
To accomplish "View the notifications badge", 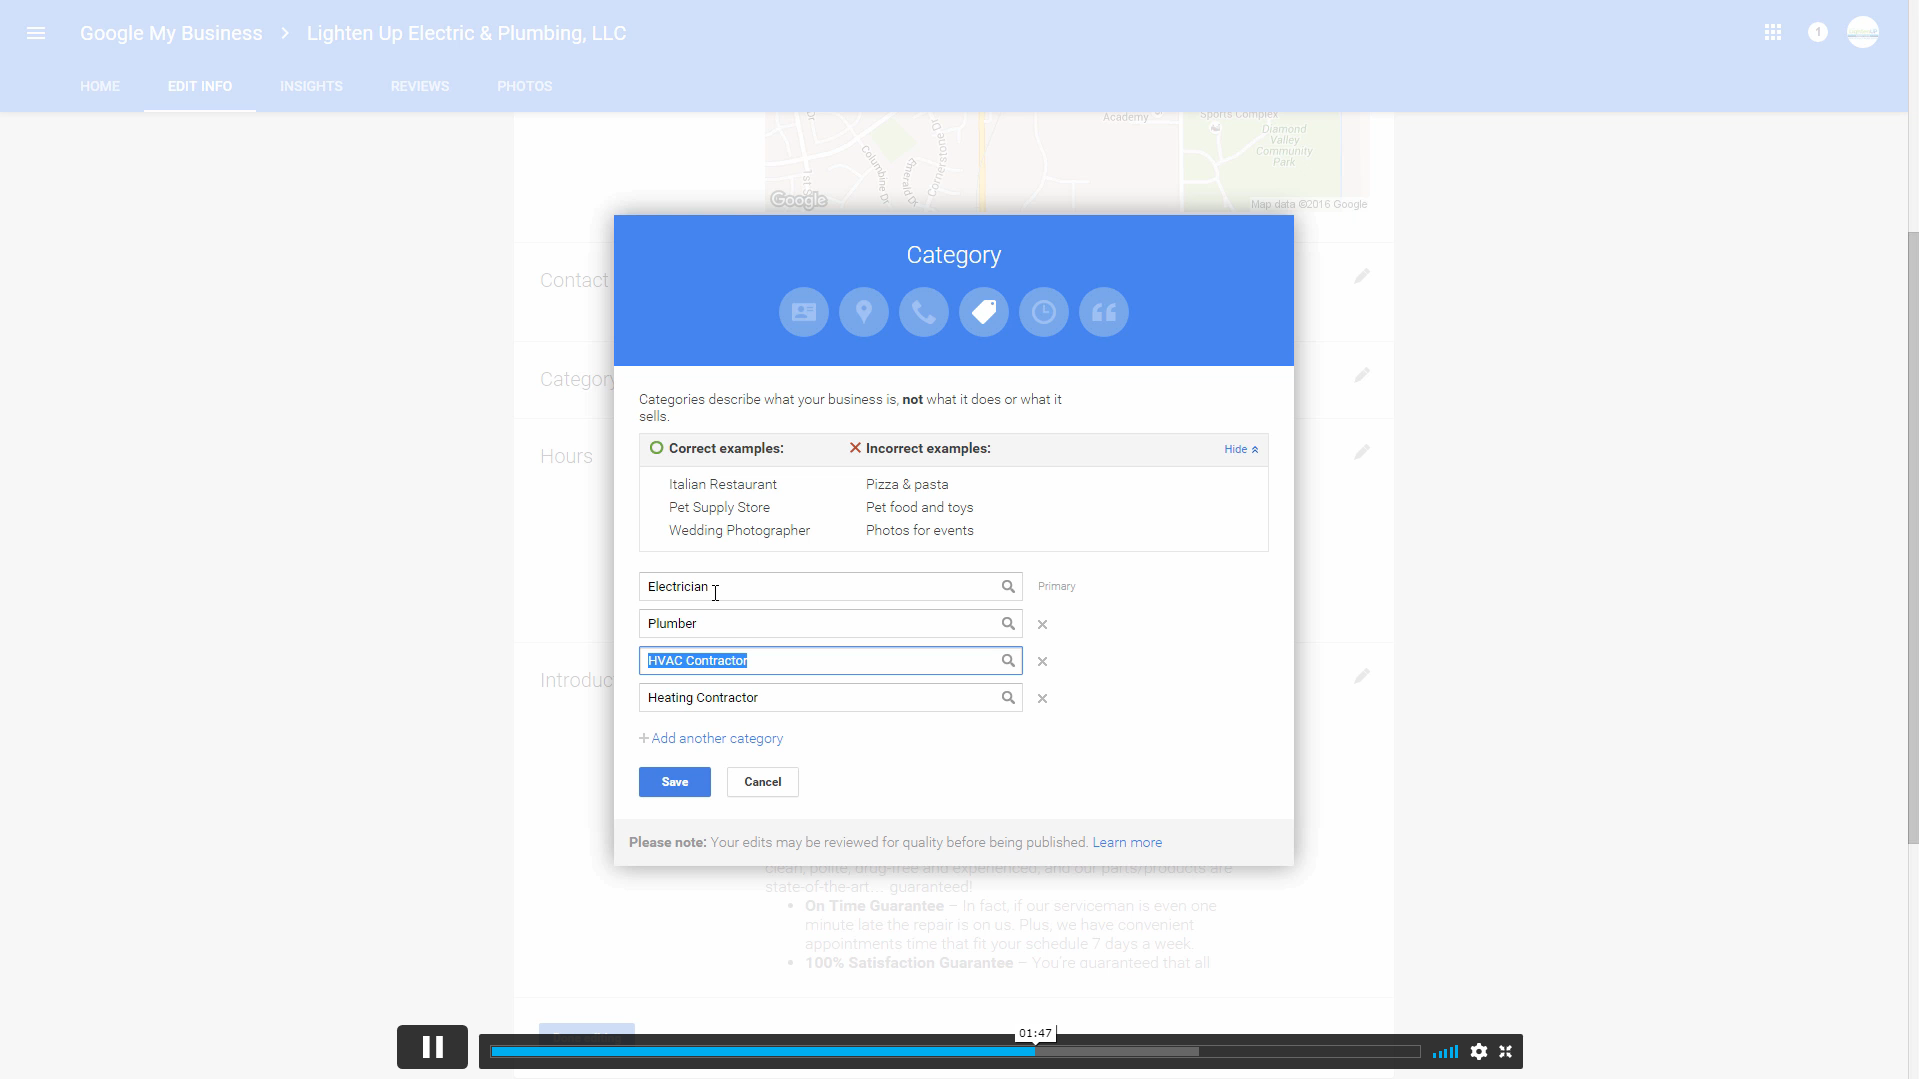I will [1818, 33].
